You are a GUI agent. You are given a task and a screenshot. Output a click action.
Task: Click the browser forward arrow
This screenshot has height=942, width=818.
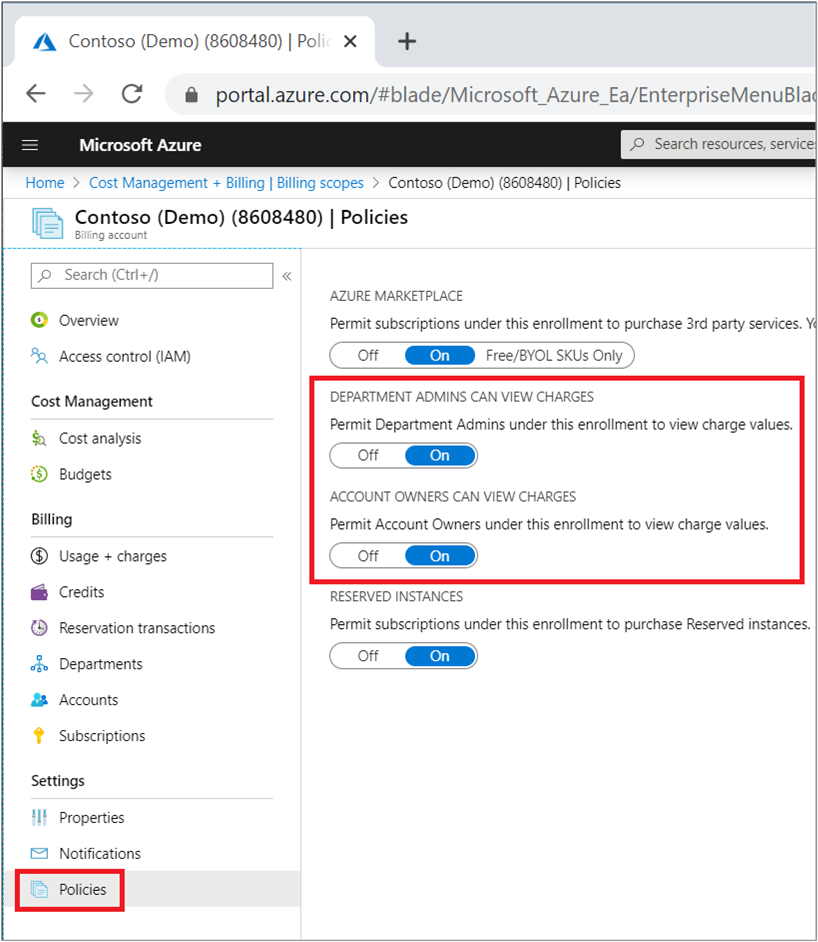(x=83, y=93)
